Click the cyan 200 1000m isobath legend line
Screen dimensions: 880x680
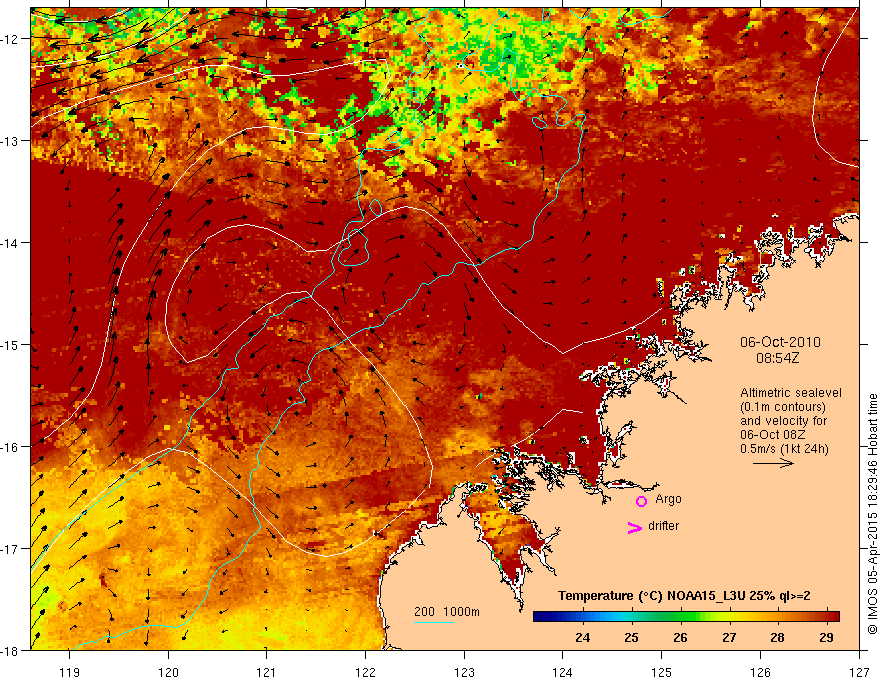[434, 623]
